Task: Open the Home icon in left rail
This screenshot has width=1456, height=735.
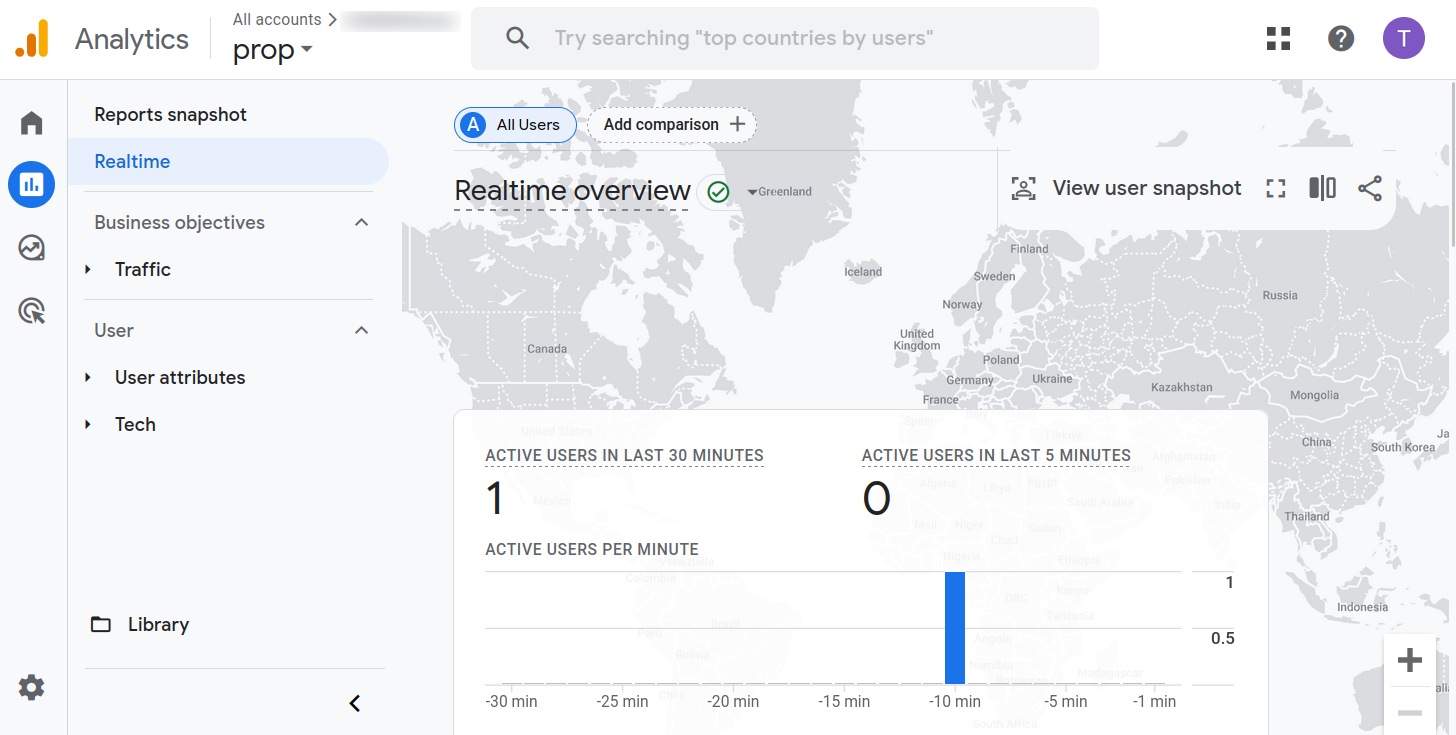Action: tap(32, 123)
